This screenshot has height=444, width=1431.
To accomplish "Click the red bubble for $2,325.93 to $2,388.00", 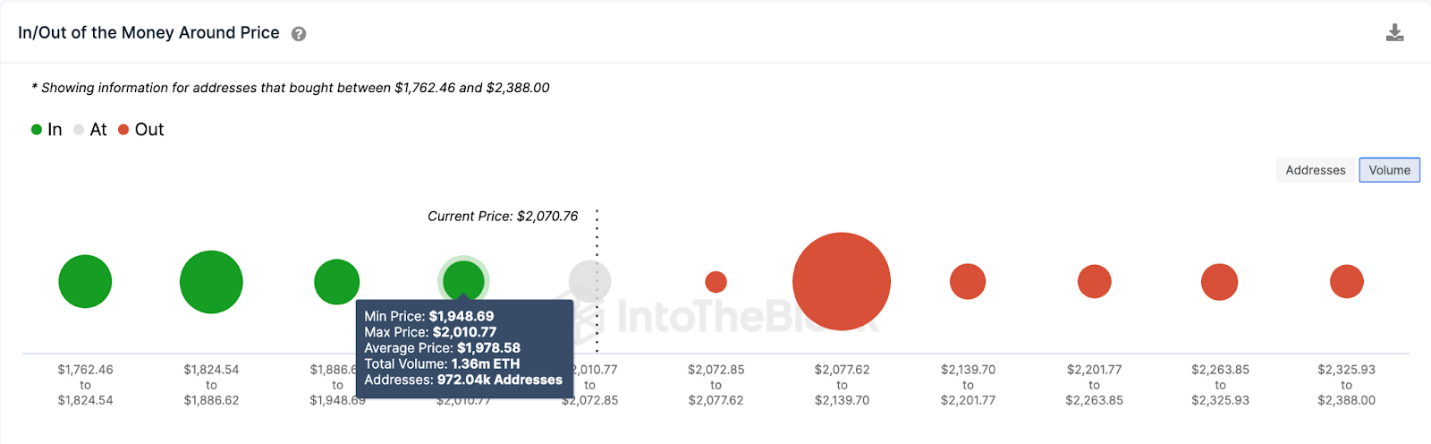I will click(1347, 282).
